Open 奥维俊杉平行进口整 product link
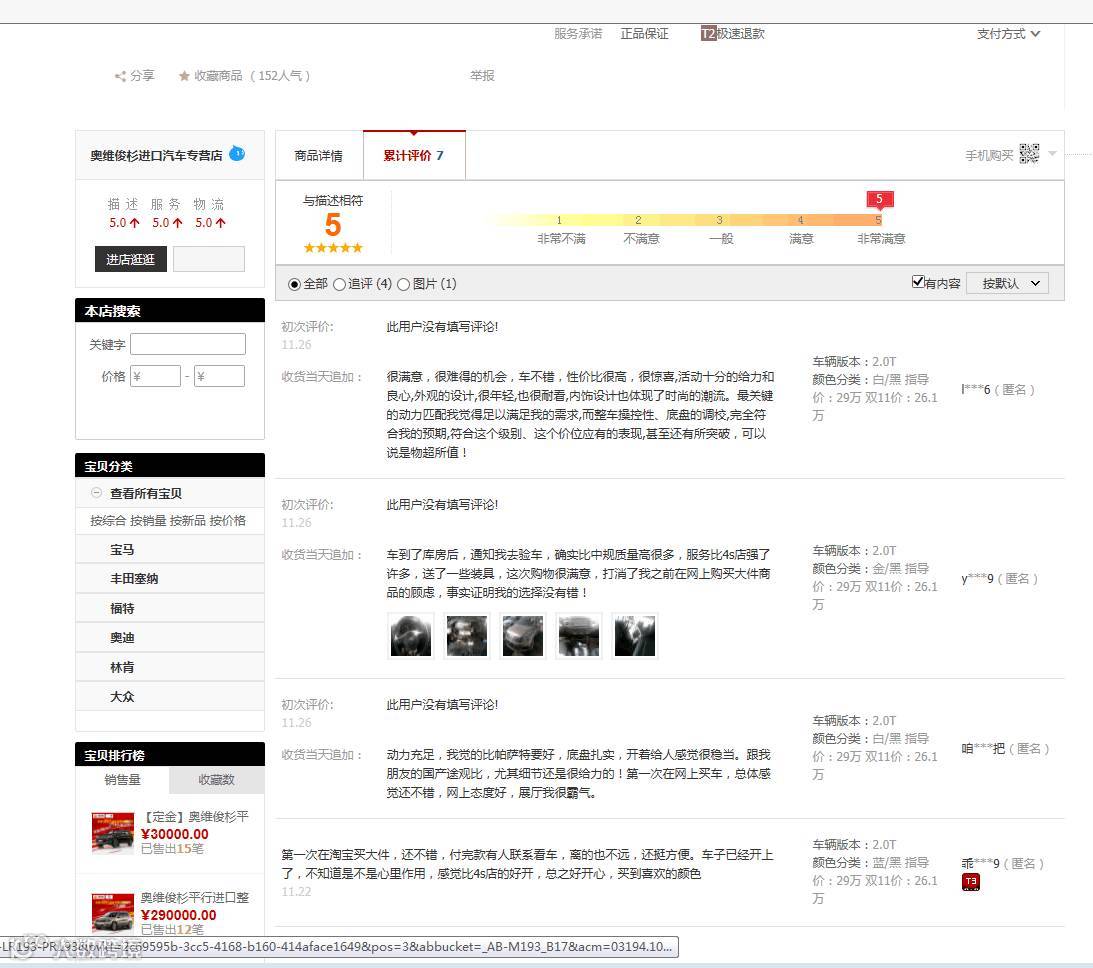This screenshot has width=1093, height=968. (x=195, y=897)
